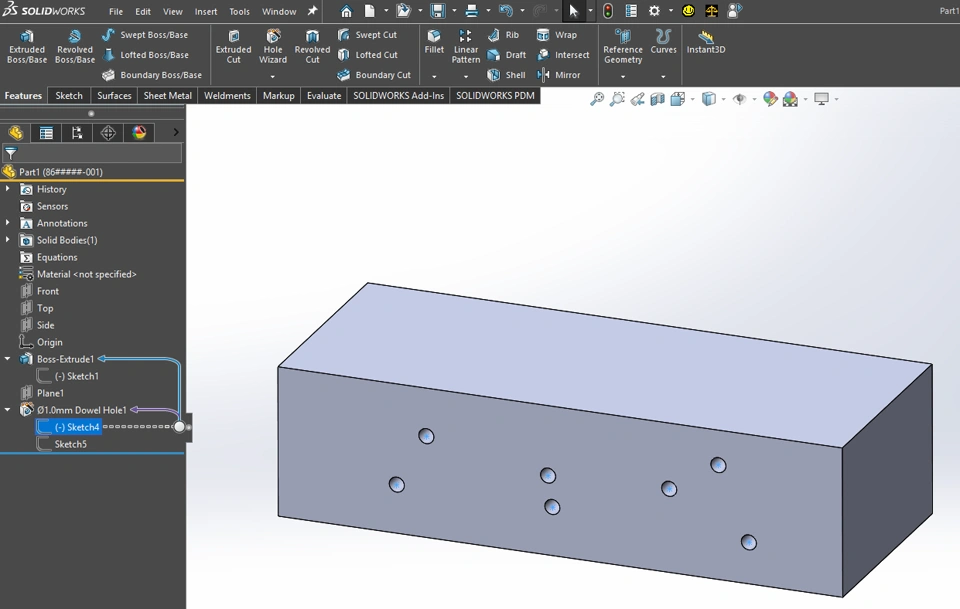Activate the Shell feature
This screenshot has height=609, width=960.
coord(506,75)
